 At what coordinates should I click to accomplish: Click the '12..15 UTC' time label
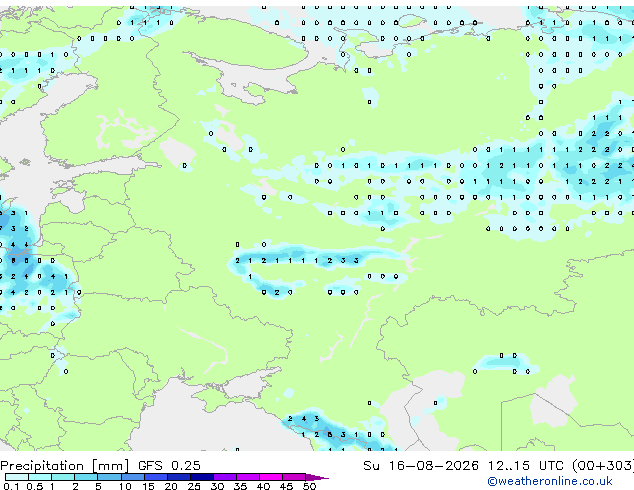tap(526, 466)
